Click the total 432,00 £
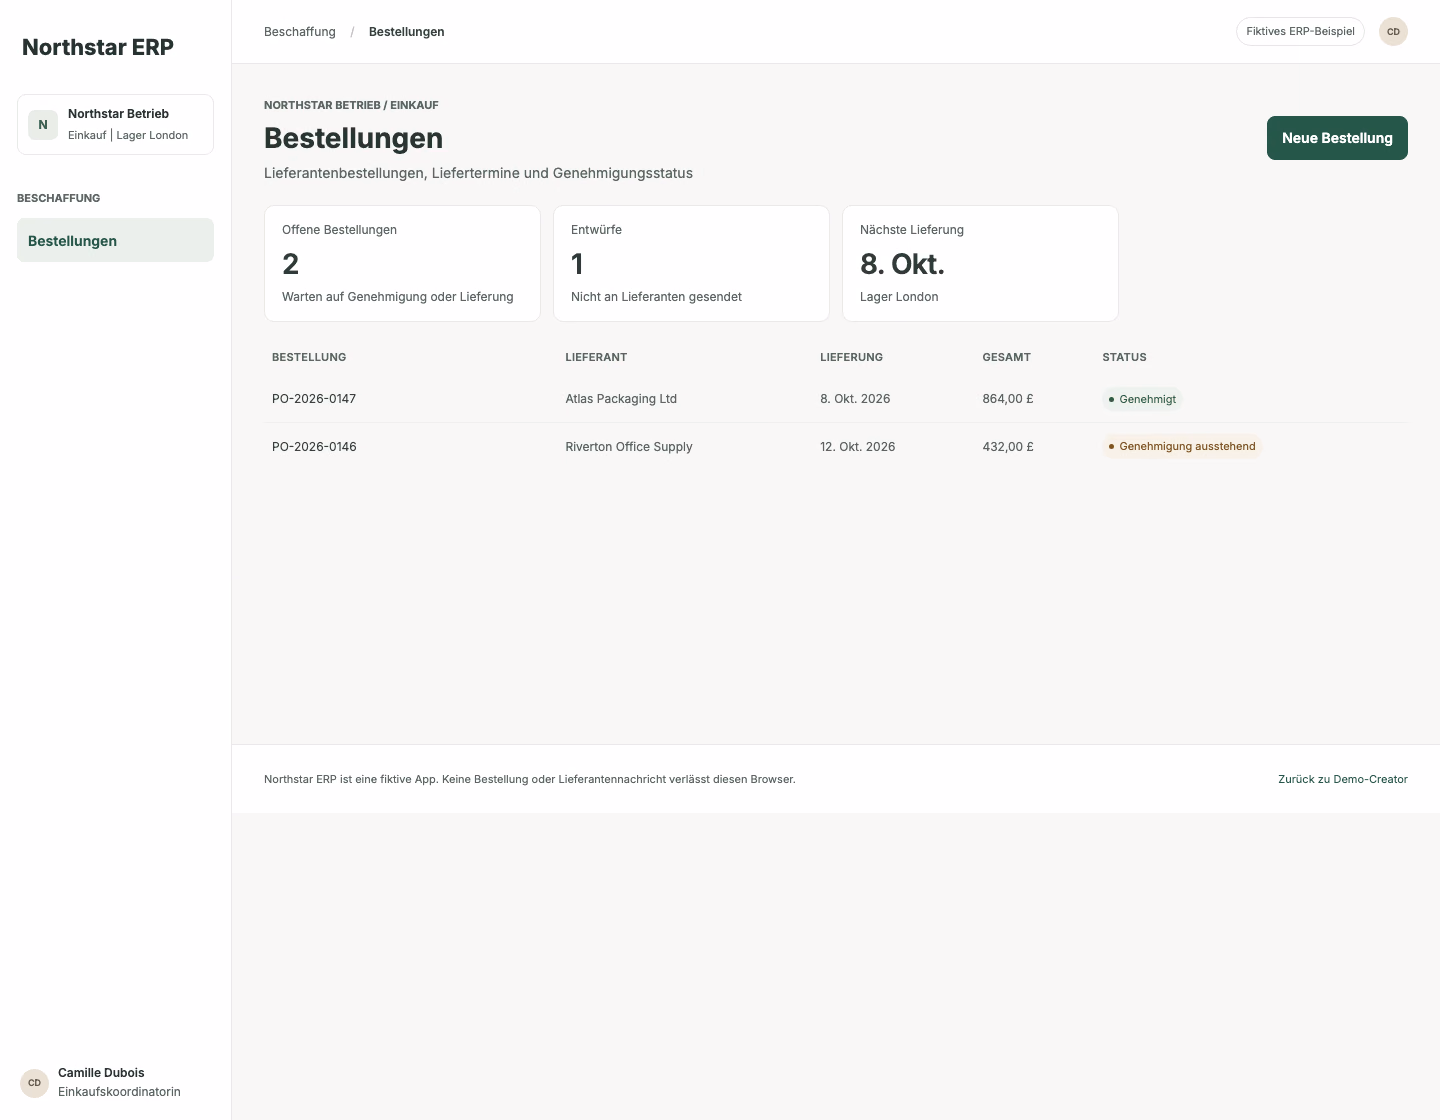 pyautogui.click(x=1008, y=447)
